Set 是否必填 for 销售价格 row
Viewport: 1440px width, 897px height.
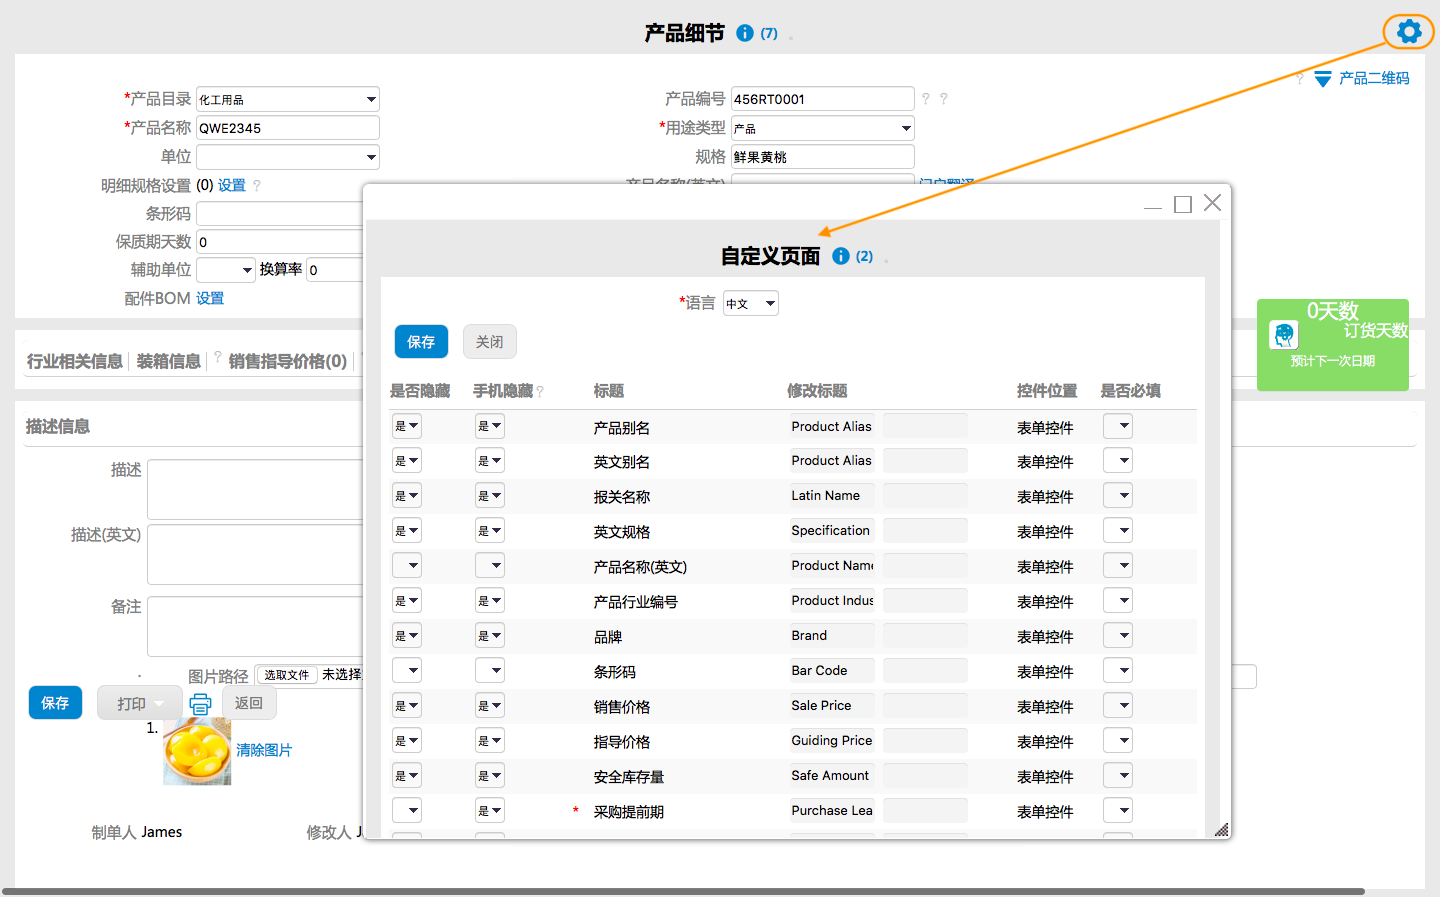click(1117, 706)
